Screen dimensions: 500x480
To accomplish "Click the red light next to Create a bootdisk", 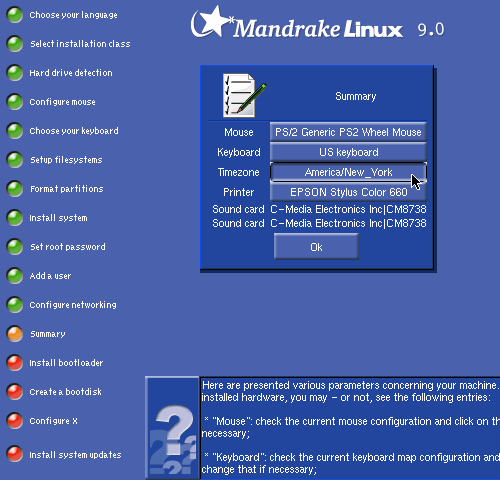I will point(15,392).
